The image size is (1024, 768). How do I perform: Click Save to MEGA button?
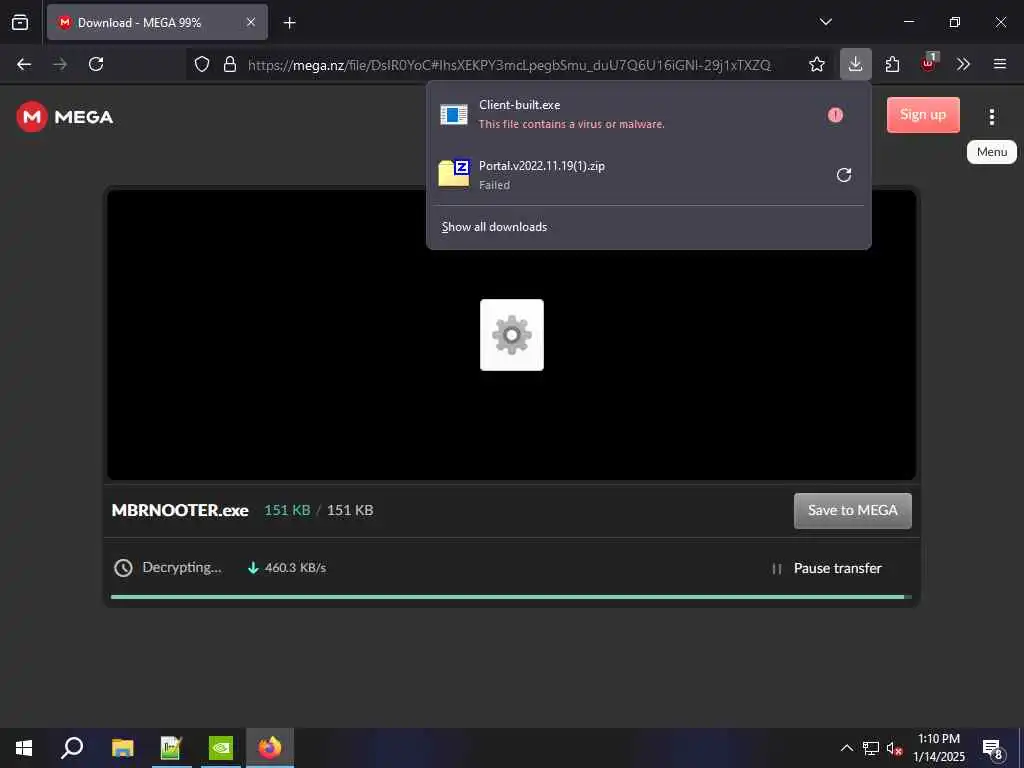coord(852,511)
